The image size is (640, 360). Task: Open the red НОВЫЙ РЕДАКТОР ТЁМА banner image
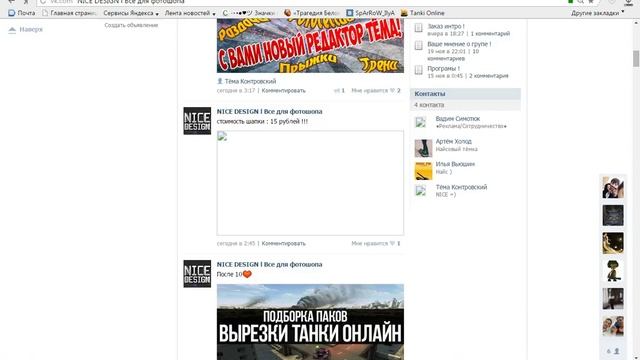pyautogui.click(x=310, y=46)
